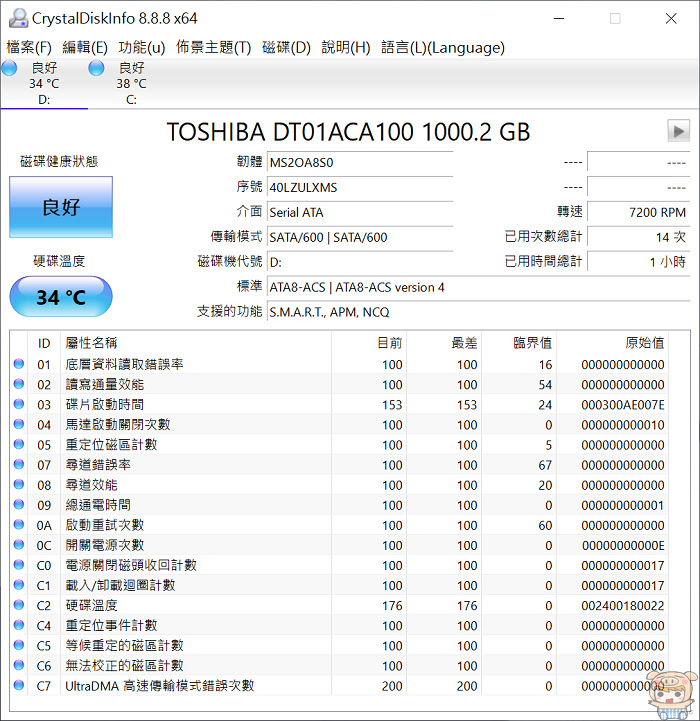Open the 佈景主題(T) menu
Image resolution: width=700 pixels, height=721 pixels.
click(213, 47)
